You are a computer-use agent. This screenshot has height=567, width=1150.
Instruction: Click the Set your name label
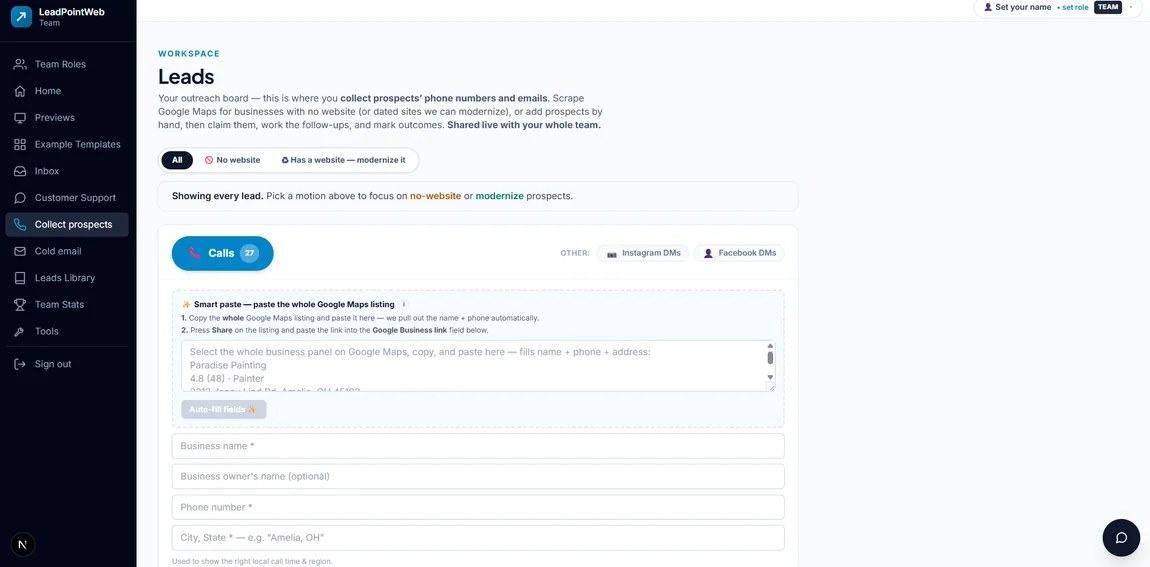click(1023, 7)
